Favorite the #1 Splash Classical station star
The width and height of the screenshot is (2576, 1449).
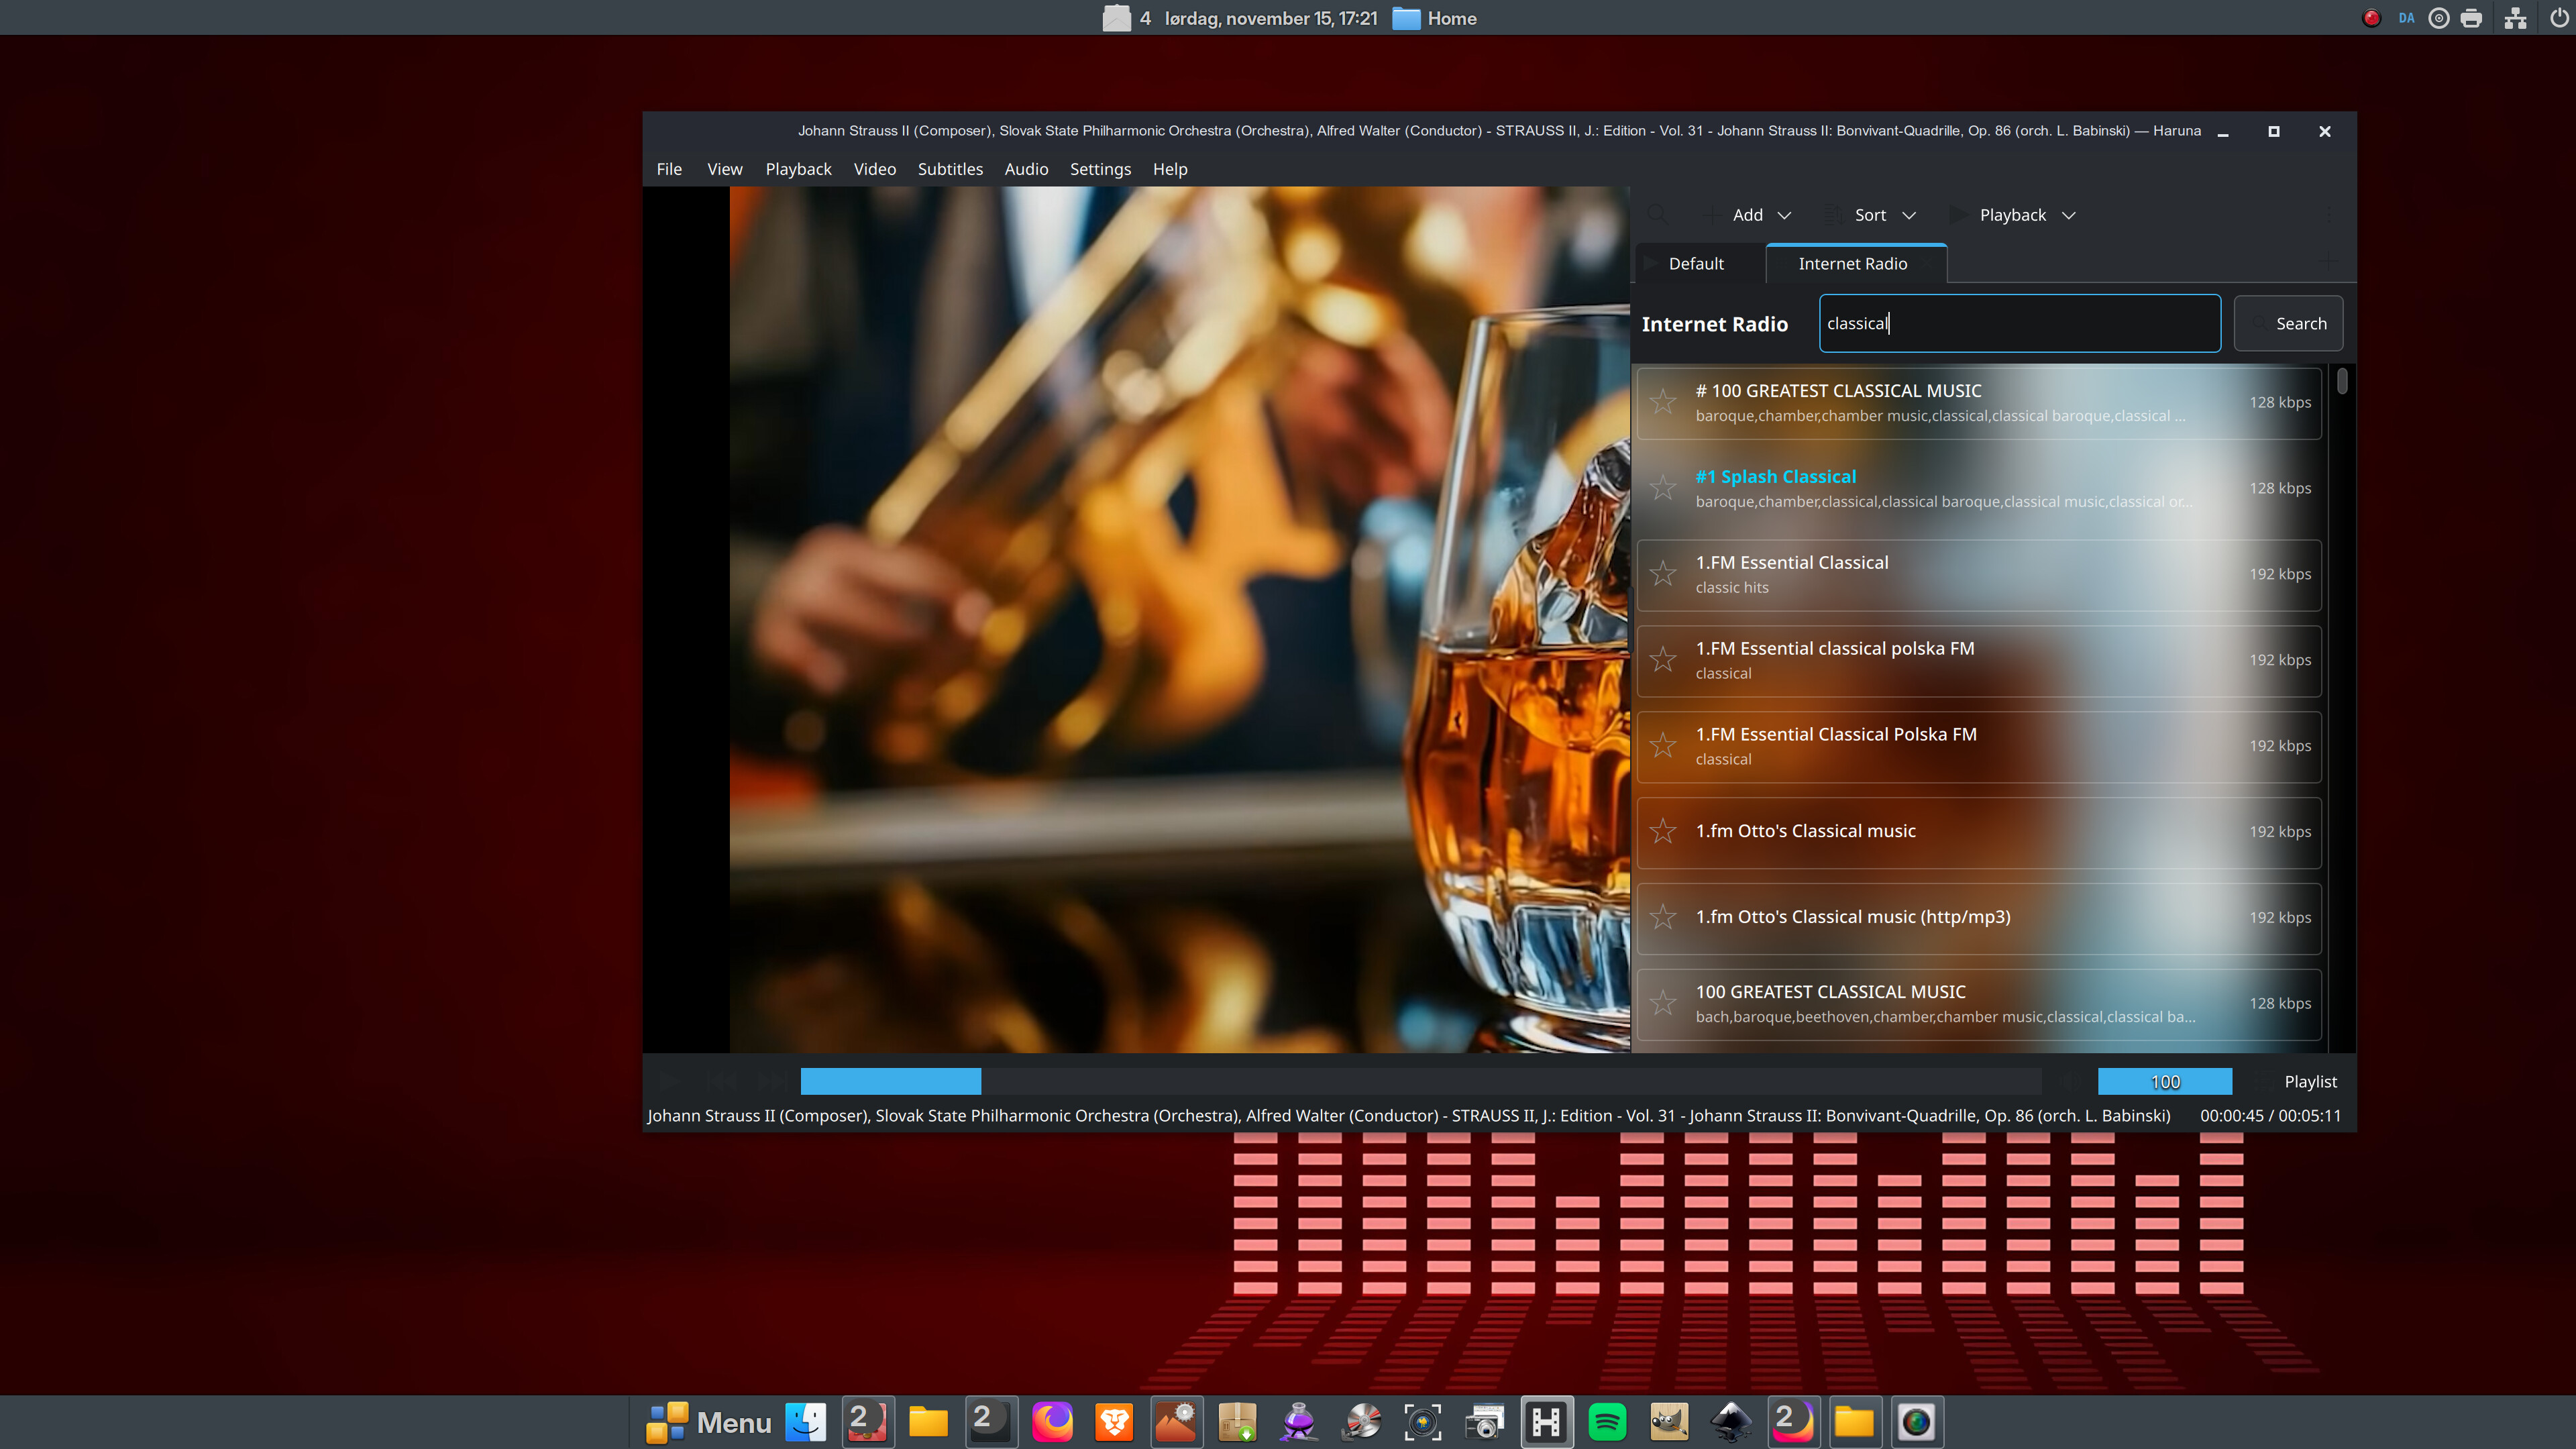(x=1663, y=488)
